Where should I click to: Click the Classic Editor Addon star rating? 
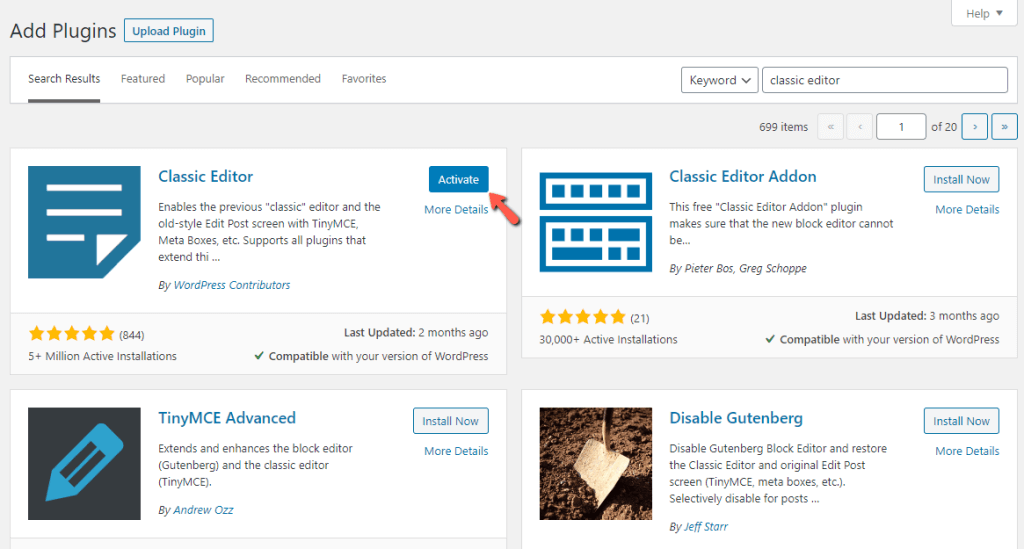click(583, 317)
